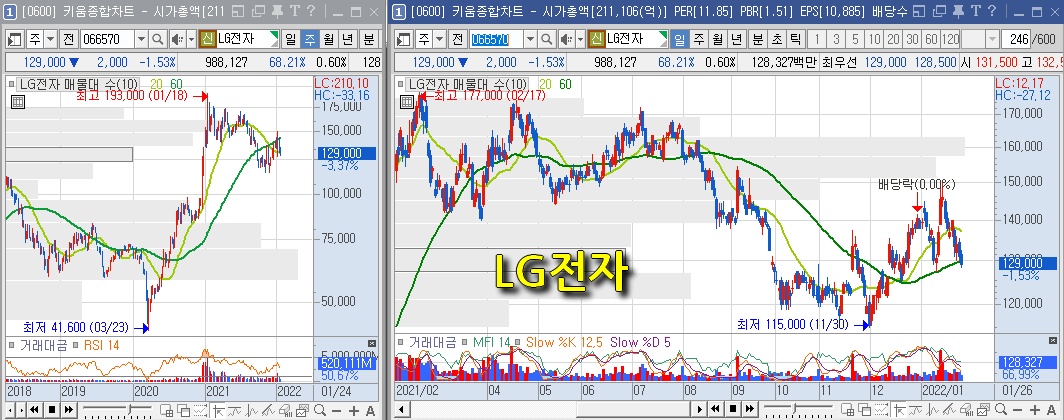Image resolution: width=1064 pixels, height=420 pixels.
Task: Open font T setting in left title bar
Action: [294, 11]
